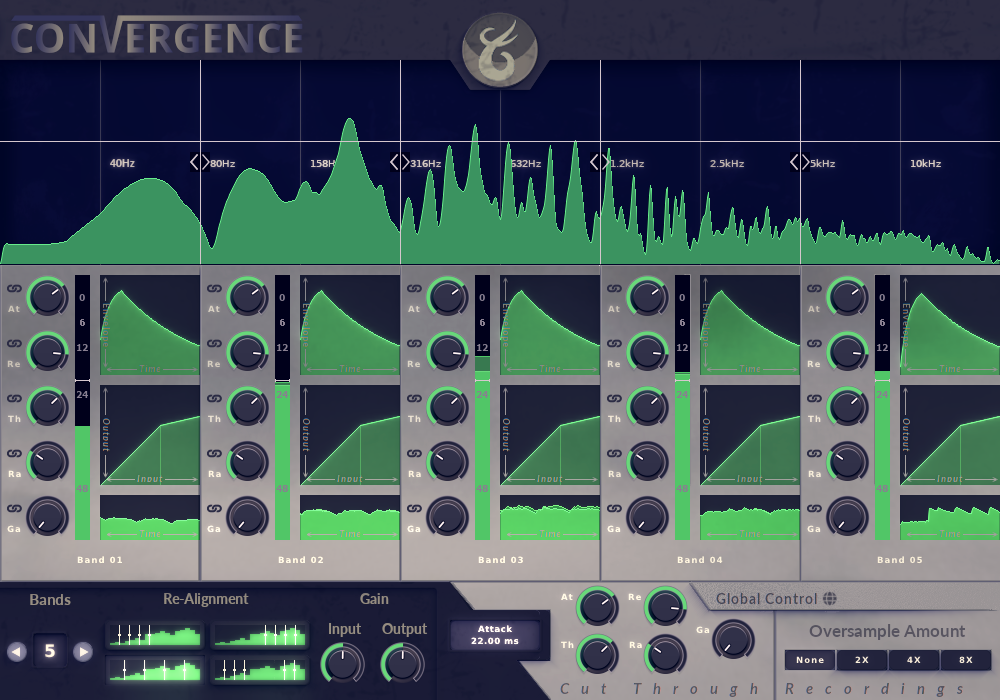Viewport: 1000px width, 700px height.
Task: Increase band count with right arrow
Action: coord(83,652)
